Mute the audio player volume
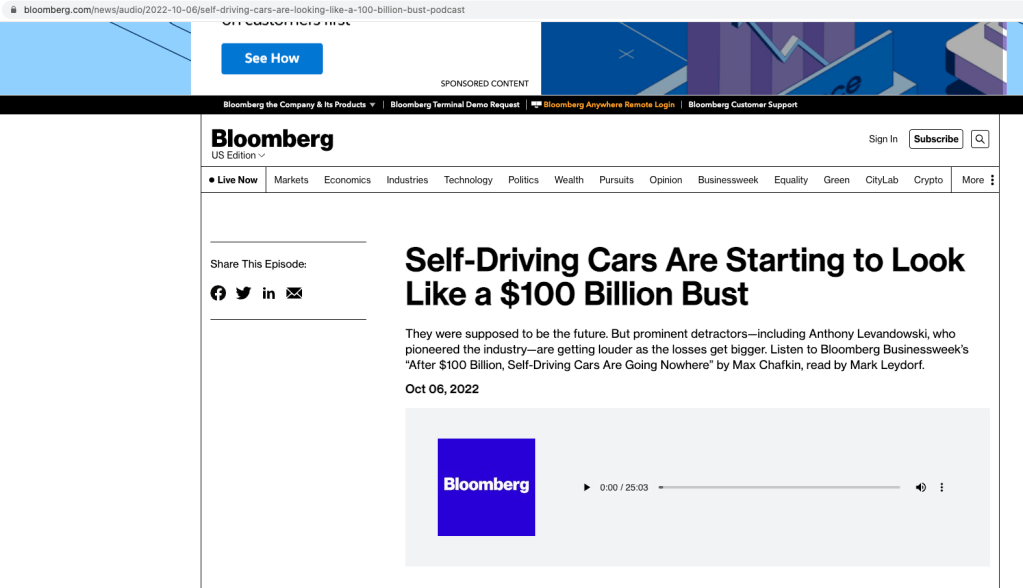 pos(921,488)
